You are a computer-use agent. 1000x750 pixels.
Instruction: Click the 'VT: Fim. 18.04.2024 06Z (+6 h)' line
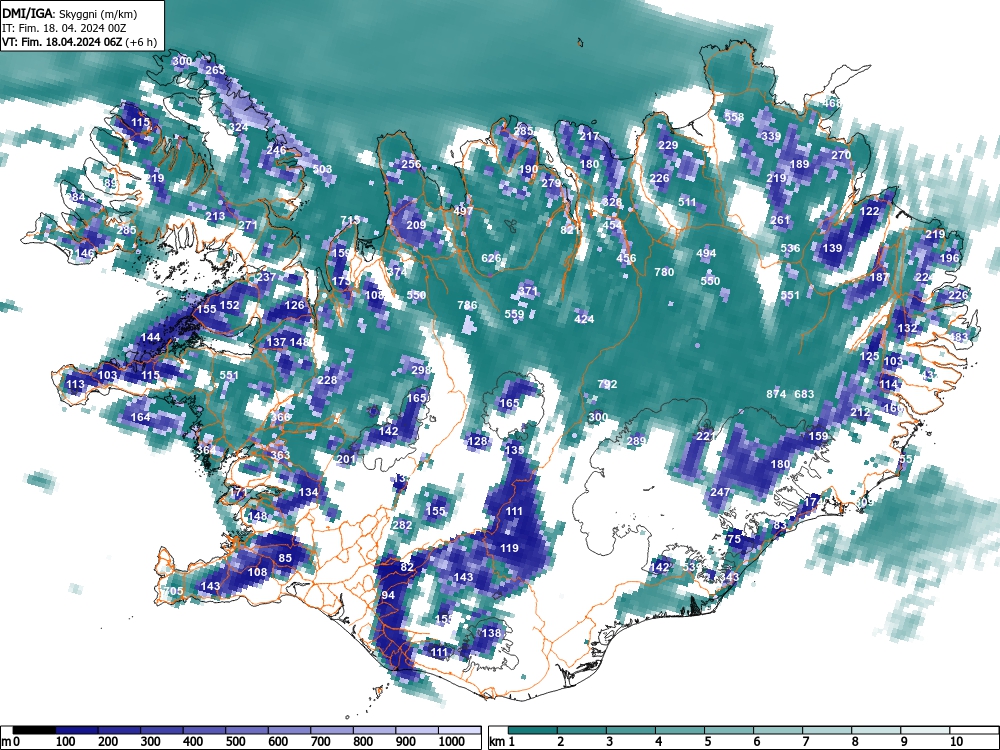click(x=79, y=42)
